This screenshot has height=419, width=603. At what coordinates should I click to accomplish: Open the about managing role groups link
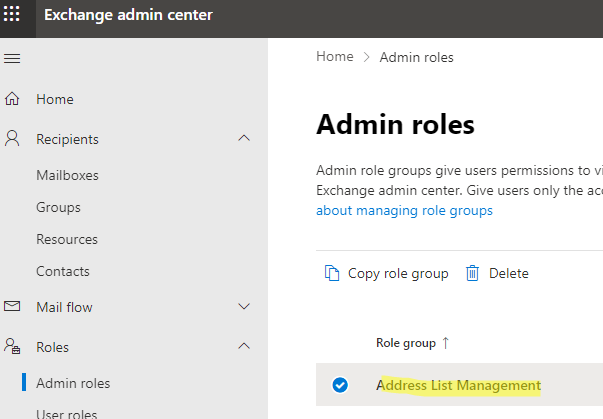(404, 211)
